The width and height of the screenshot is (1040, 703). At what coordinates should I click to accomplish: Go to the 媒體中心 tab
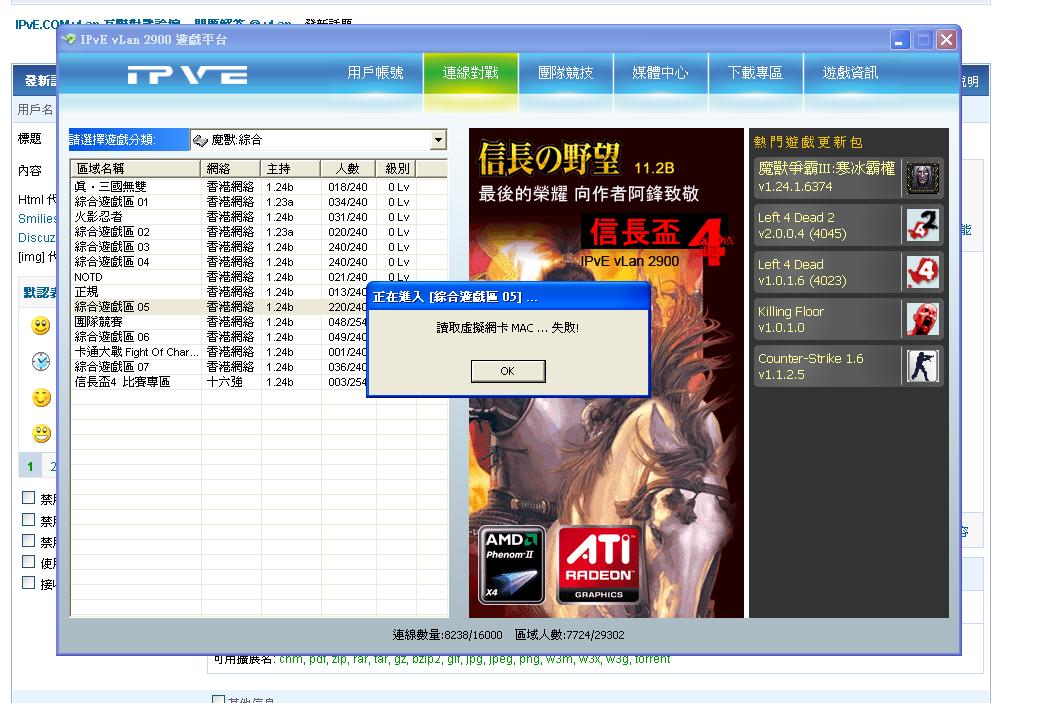pyautogui.click(x=661, y=73)
